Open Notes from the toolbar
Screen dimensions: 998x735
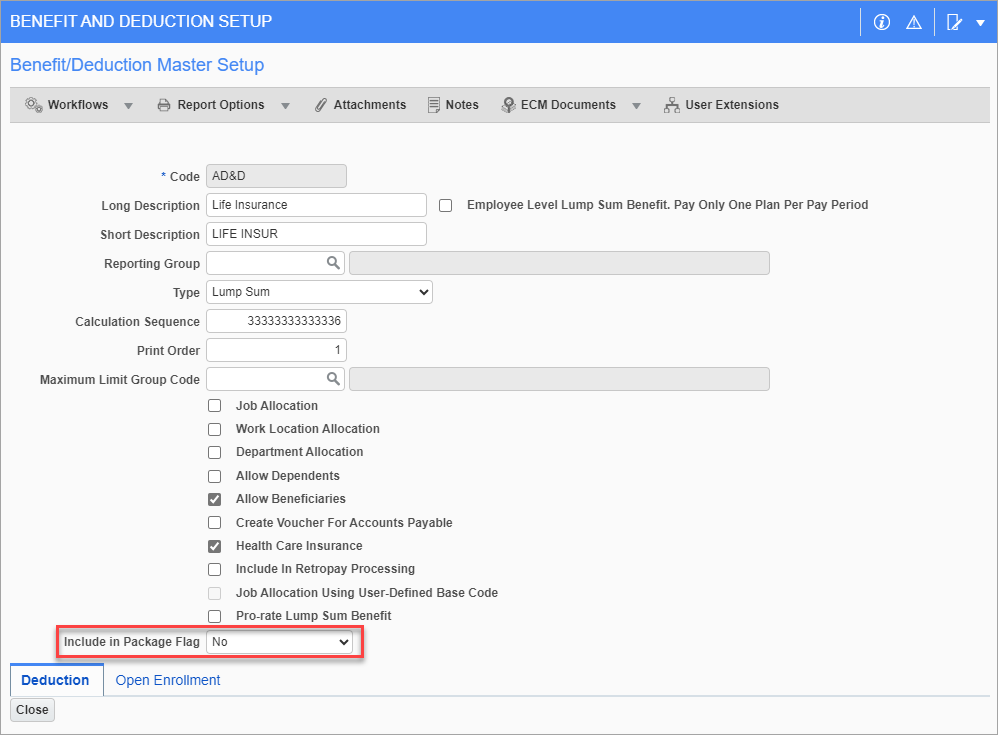point(453,105)
